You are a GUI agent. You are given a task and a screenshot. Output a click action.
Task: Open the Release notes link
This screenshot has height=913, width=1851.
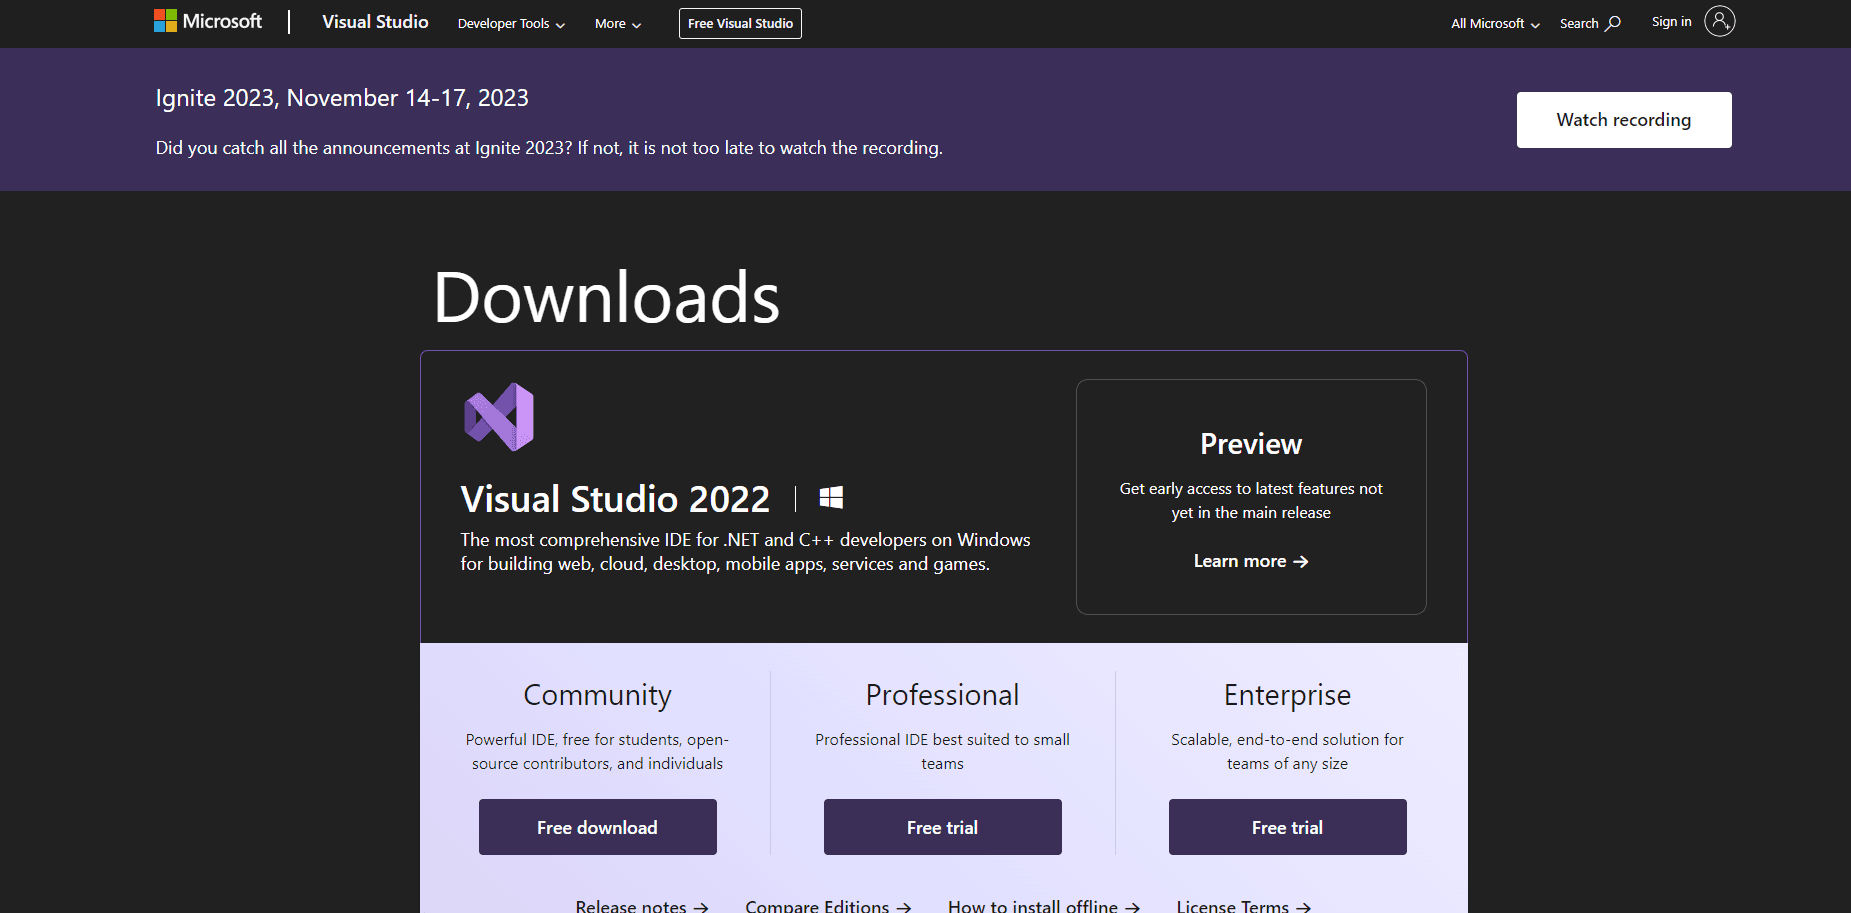(641, 905)
